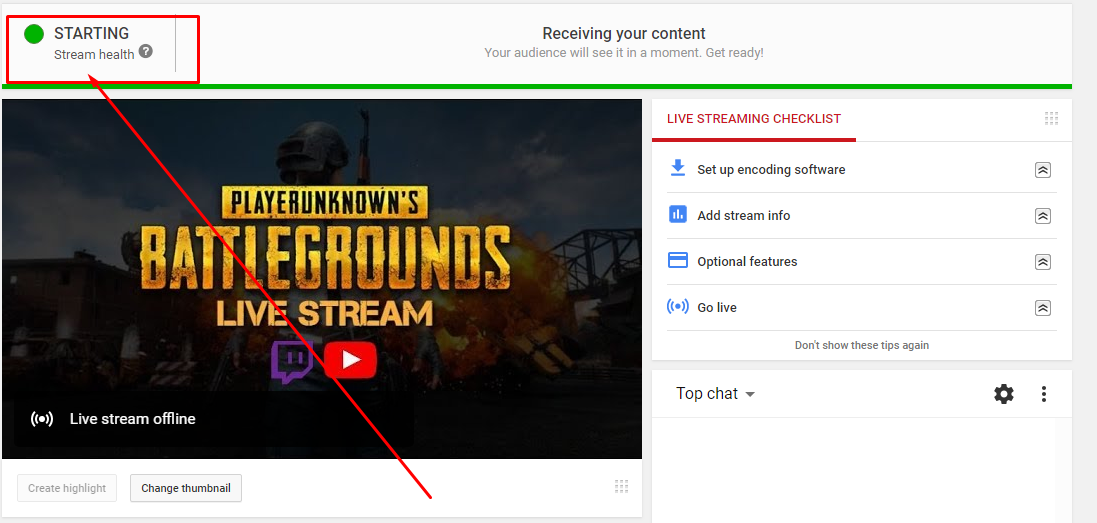Click the Optional features label
This screenshot has height=523, width=1097.
click(x=747, y=262)
